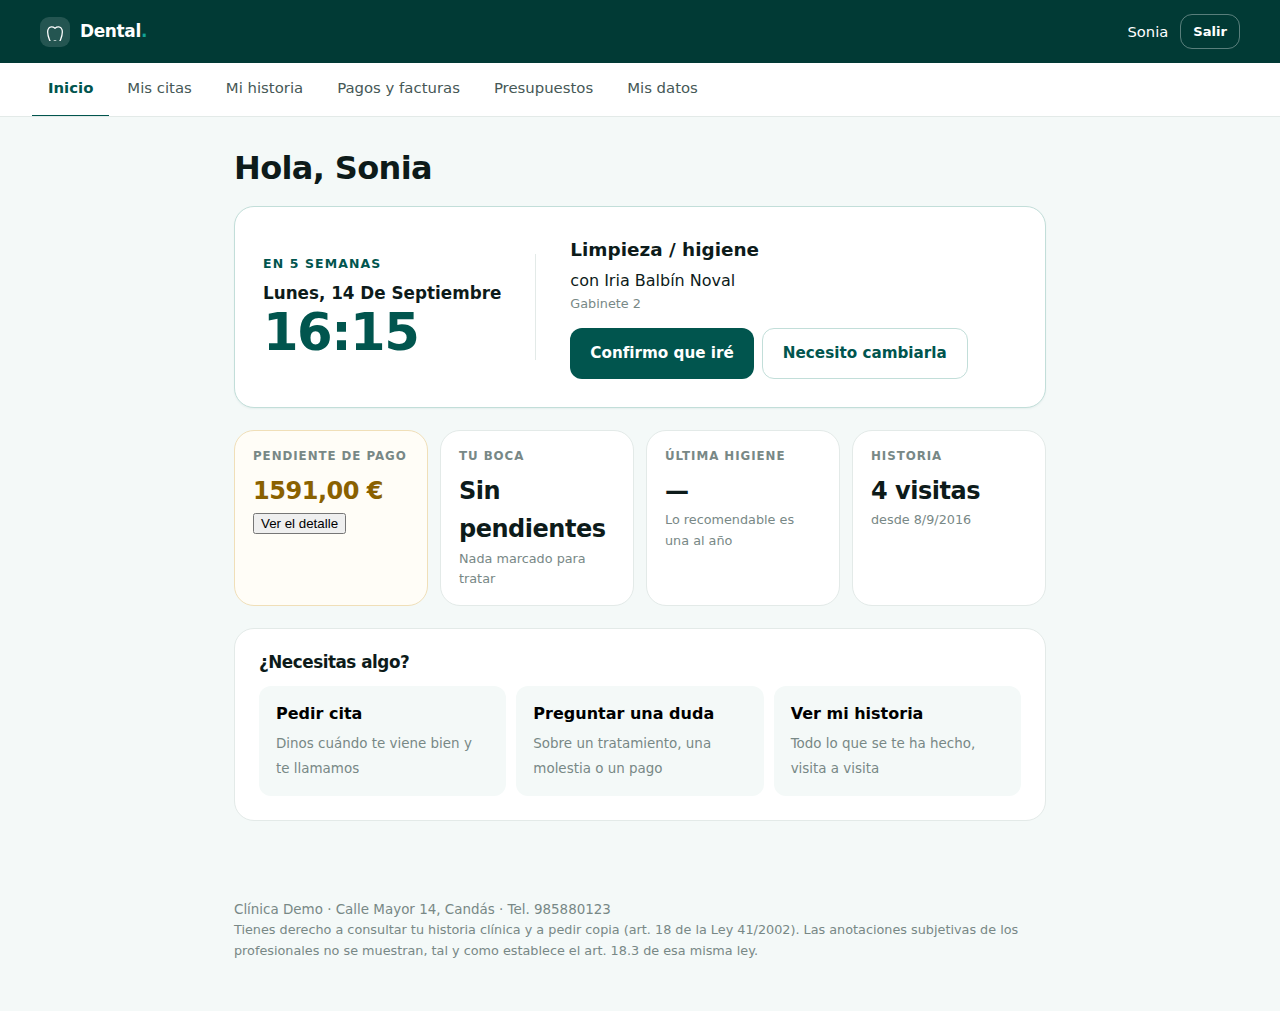Click the HISTORIA card label
The image size is (1280, 1011).
(x=906, y=455)
